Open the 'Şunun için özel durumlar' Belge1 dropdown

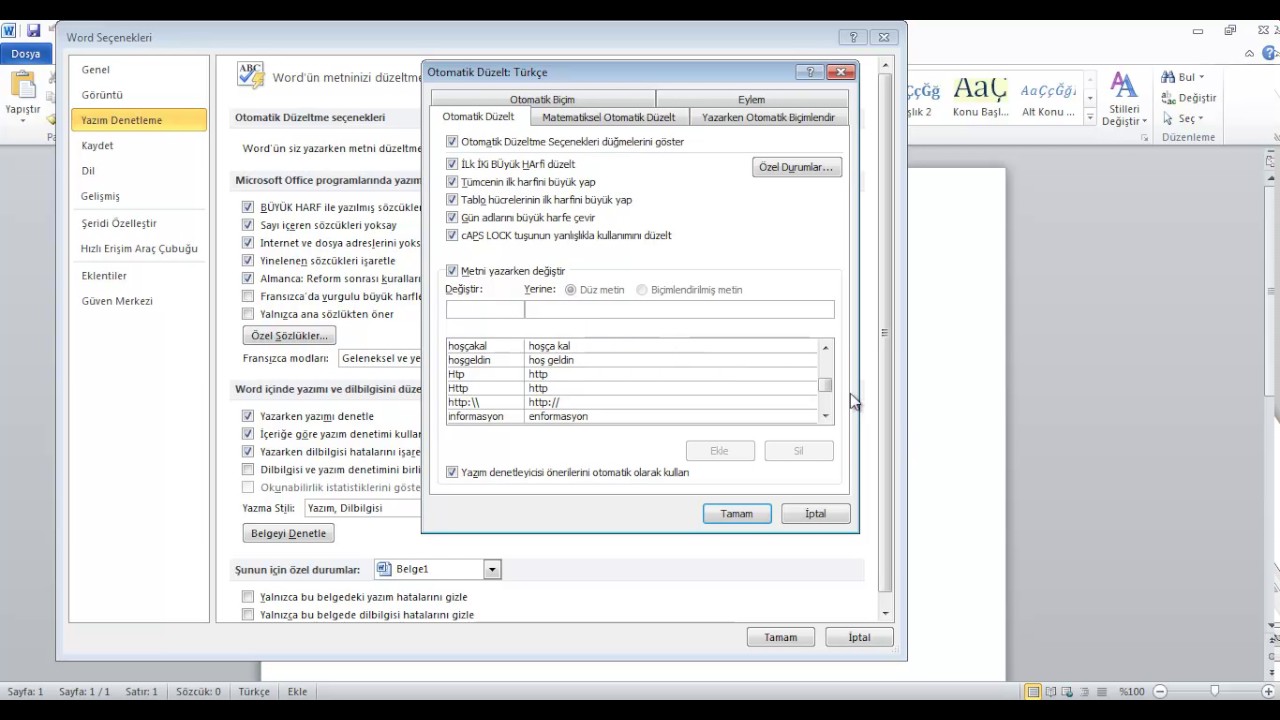pyautogui.click(x=491, y=570)
